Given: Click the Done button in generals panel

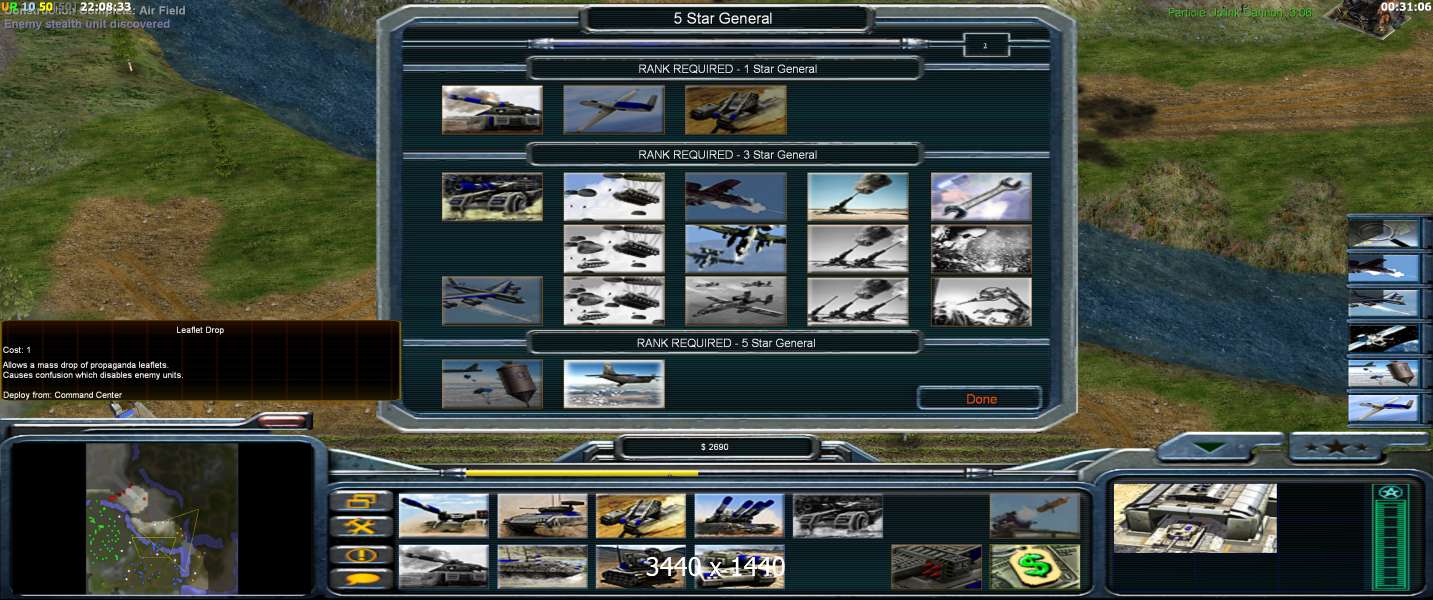Looking at the screenshot, I should click(x=981, y=399).
